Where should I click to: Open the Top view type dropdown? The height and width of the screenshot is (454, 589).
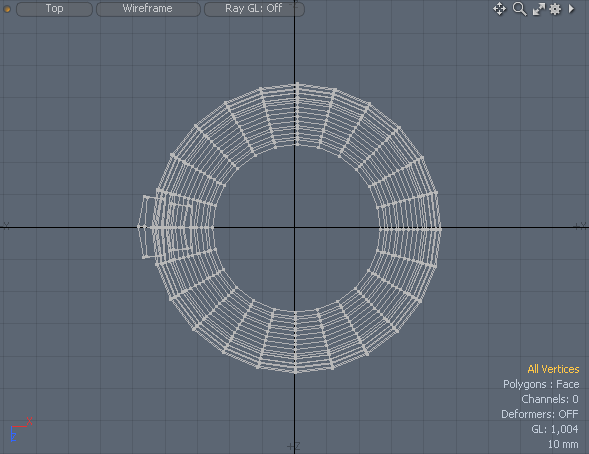tap(54, 9)
